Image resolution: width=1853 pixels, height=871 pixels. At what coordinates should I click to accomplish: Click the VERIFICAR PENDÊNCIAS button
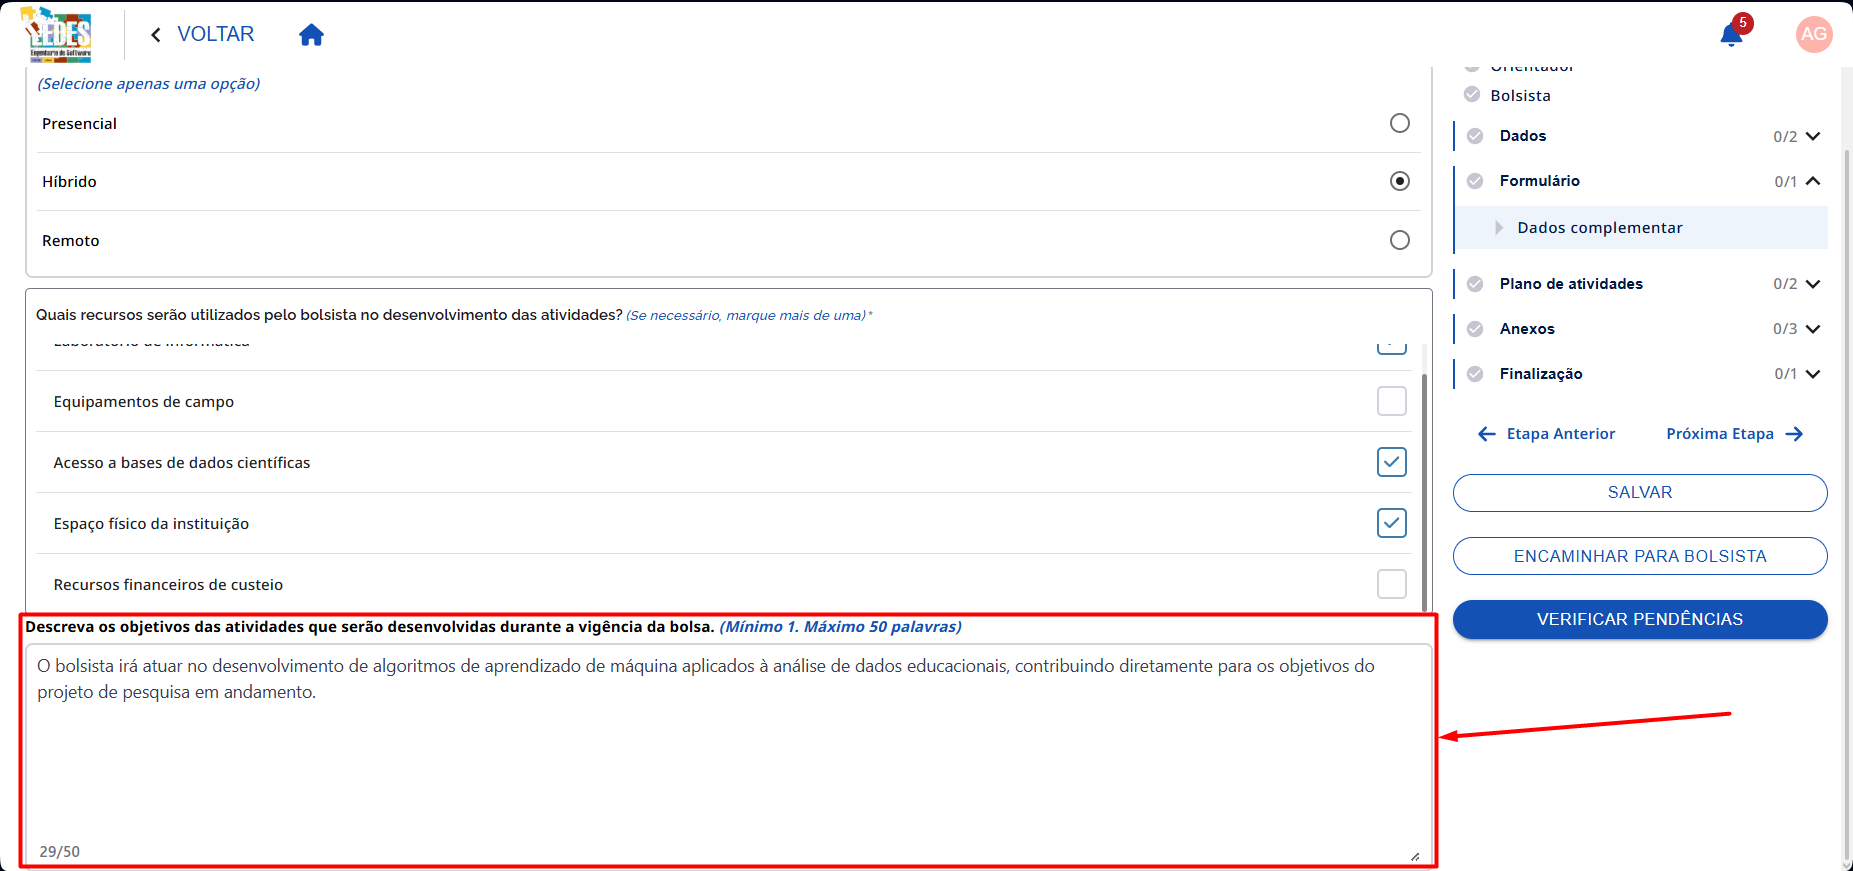tap(1640, 620)
